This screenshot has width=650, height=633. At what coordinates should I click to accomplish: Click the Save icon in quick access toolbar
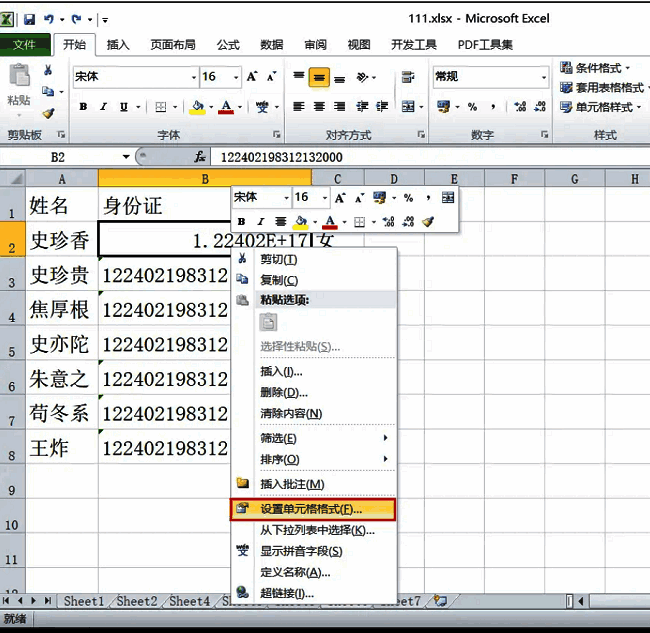(29, 19)
